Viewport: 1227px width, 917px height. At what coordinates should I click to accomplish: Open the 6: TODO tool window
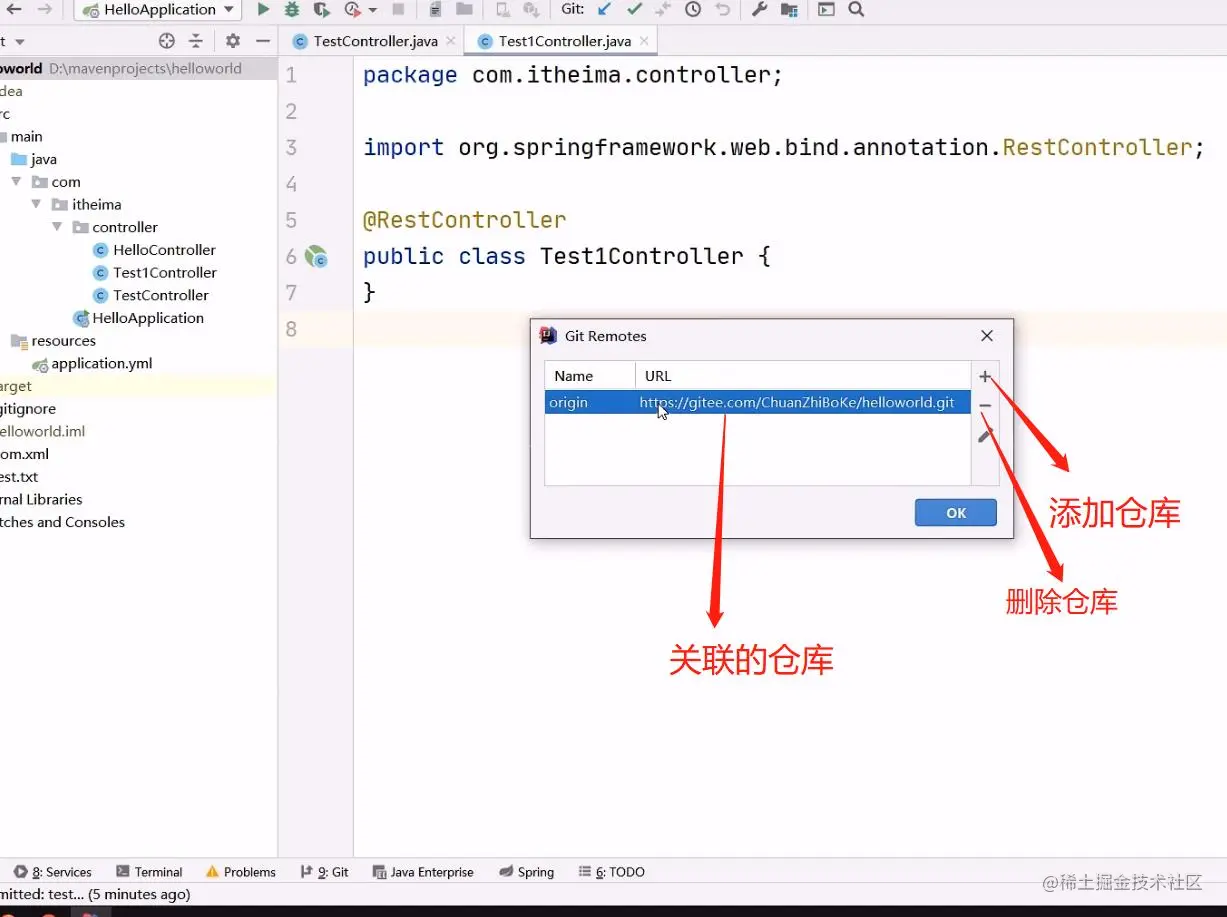coord(611,872)
